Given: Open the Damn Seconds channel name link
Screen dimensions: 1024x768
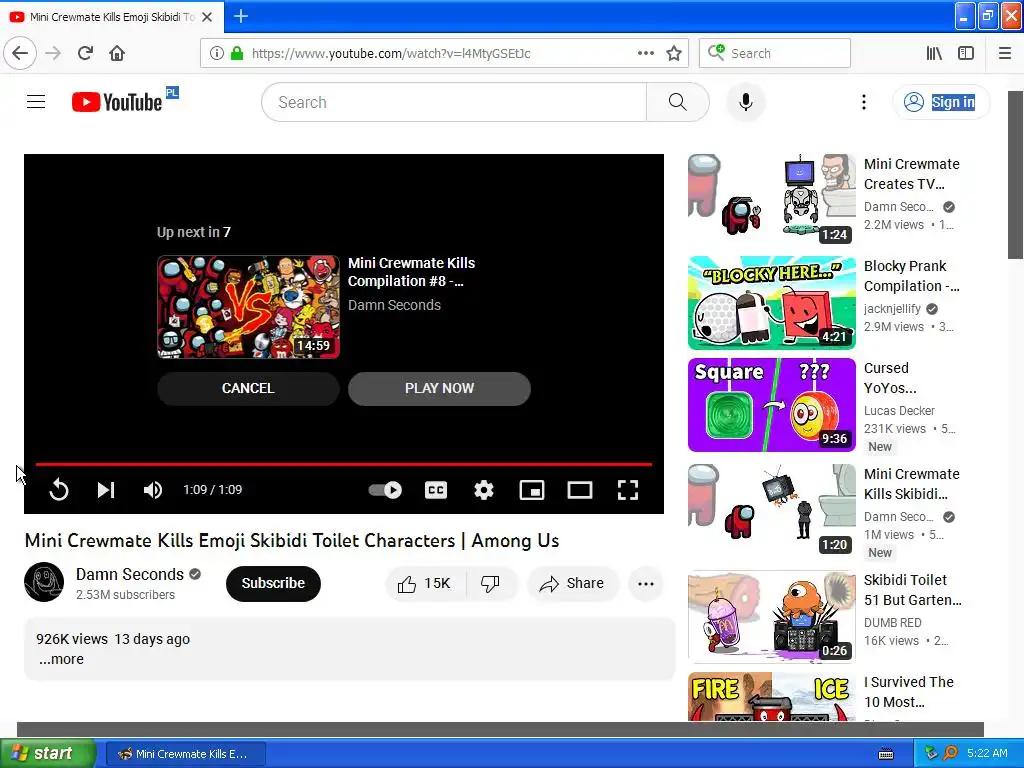Looking at the screenshot, I should pyautogui.click(x=129, y=574).
